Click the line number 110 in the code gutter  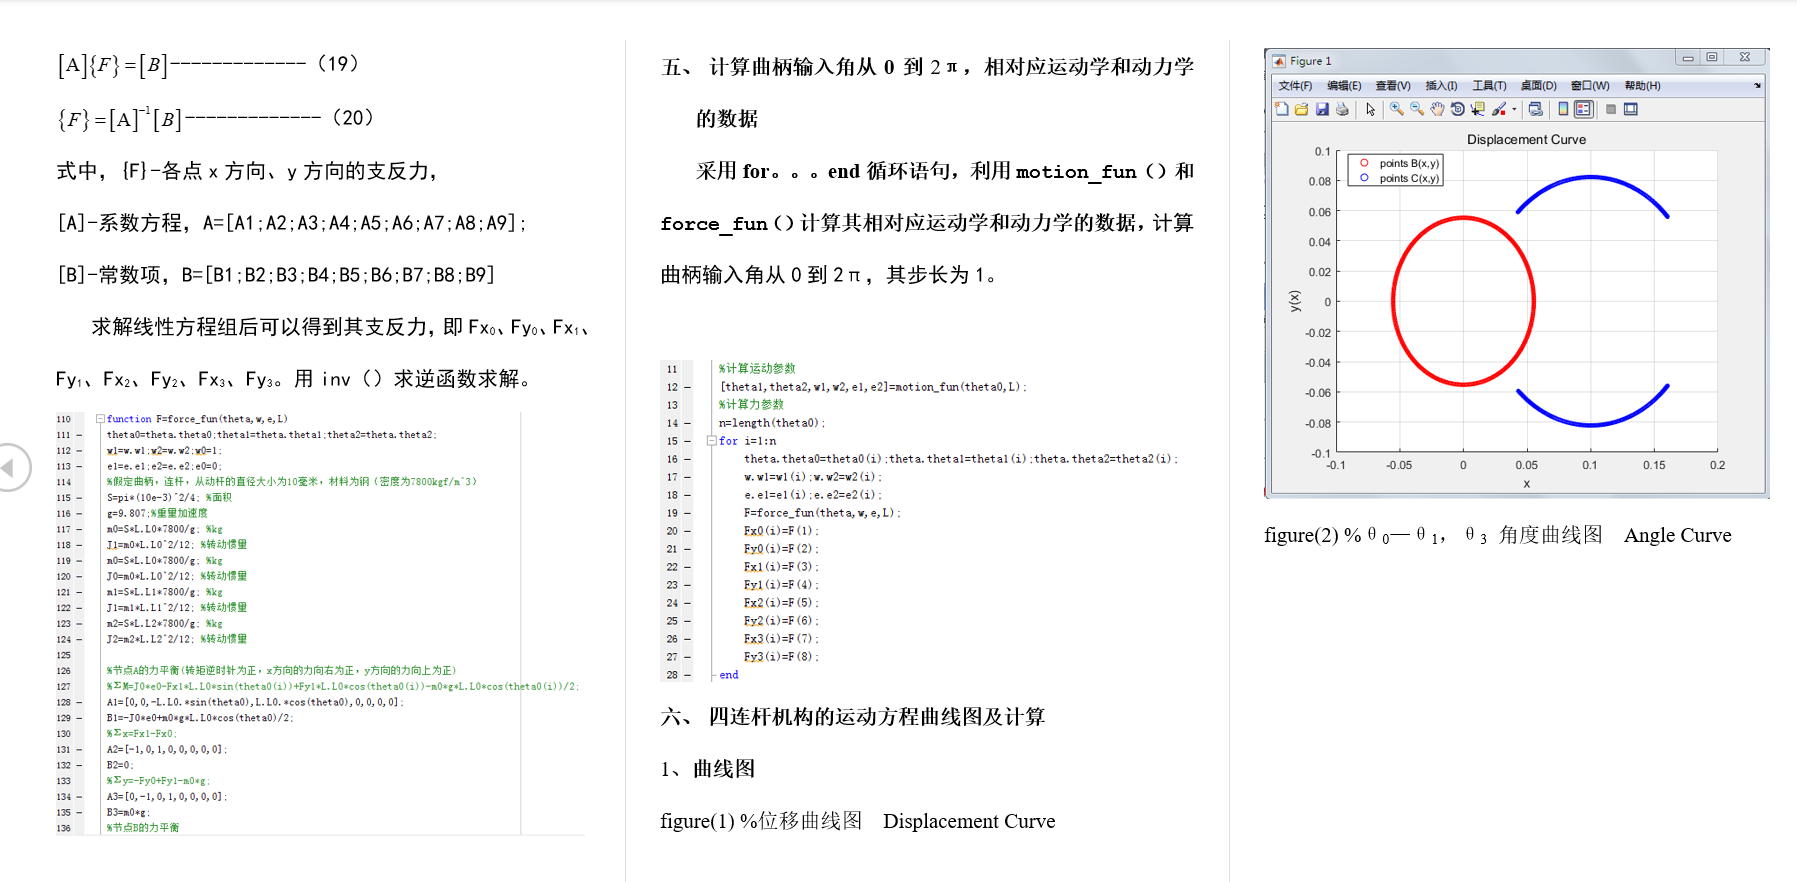64,420
